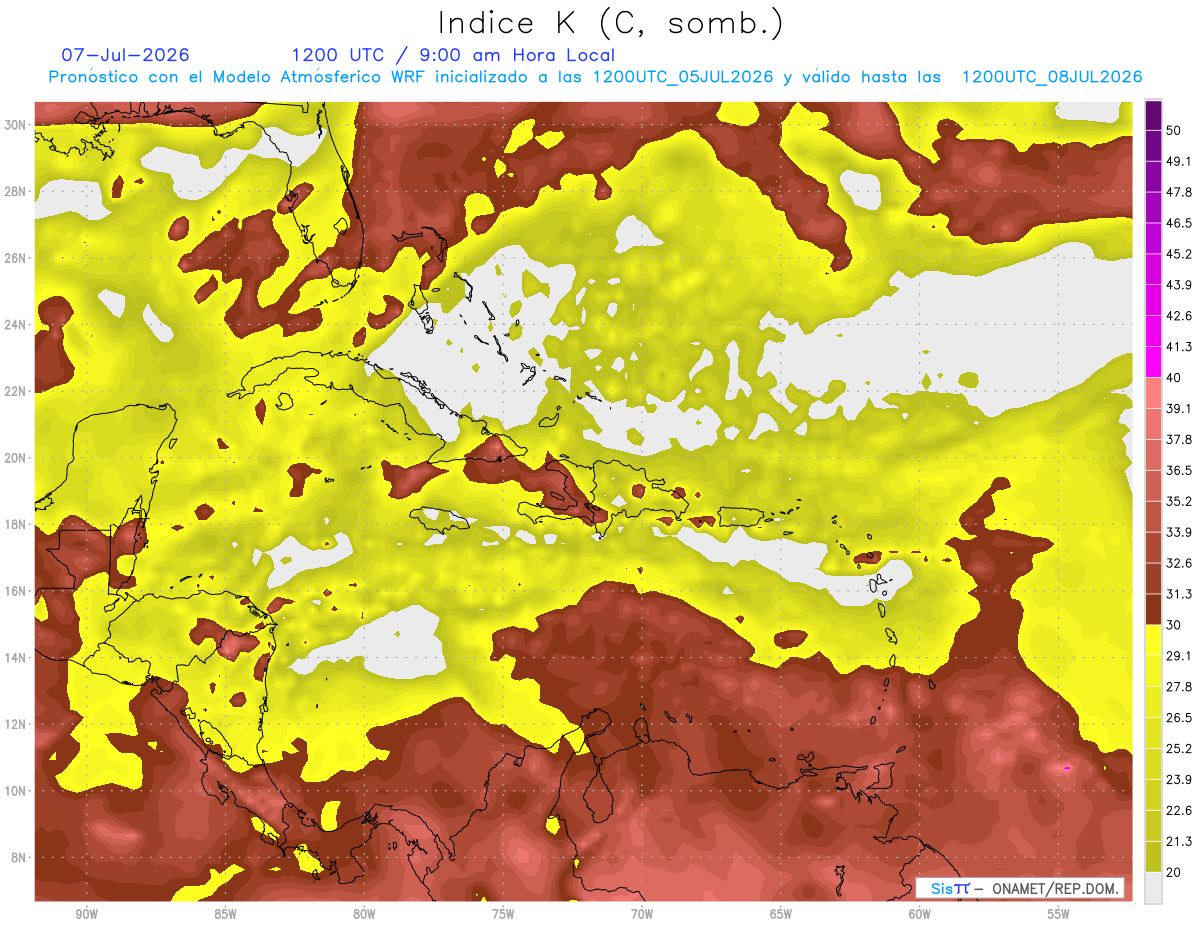The height and width of the screenshot is (927, 1200).
Task: Click the "27.8" colorbar value
Action: (1179, 686)
